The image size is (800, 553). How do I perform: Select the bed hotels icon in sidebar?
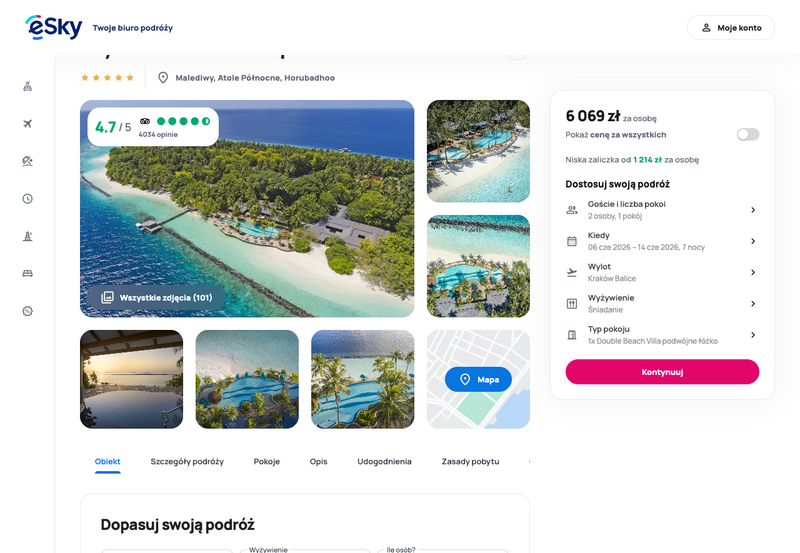(x=28, y=273)
